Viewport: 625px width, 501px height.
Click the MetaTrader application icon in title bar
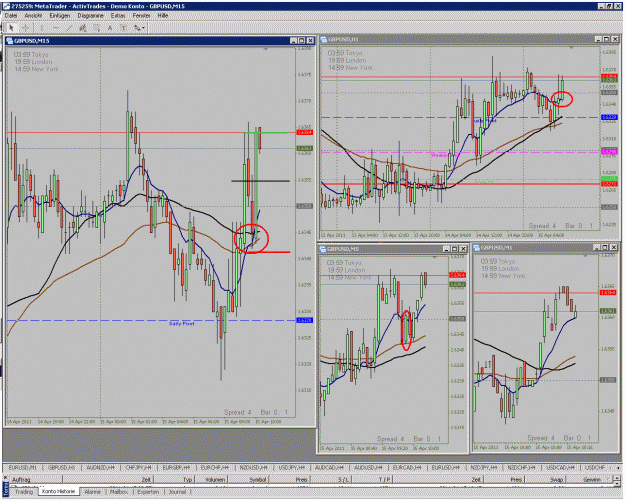(x=6, y=6)
